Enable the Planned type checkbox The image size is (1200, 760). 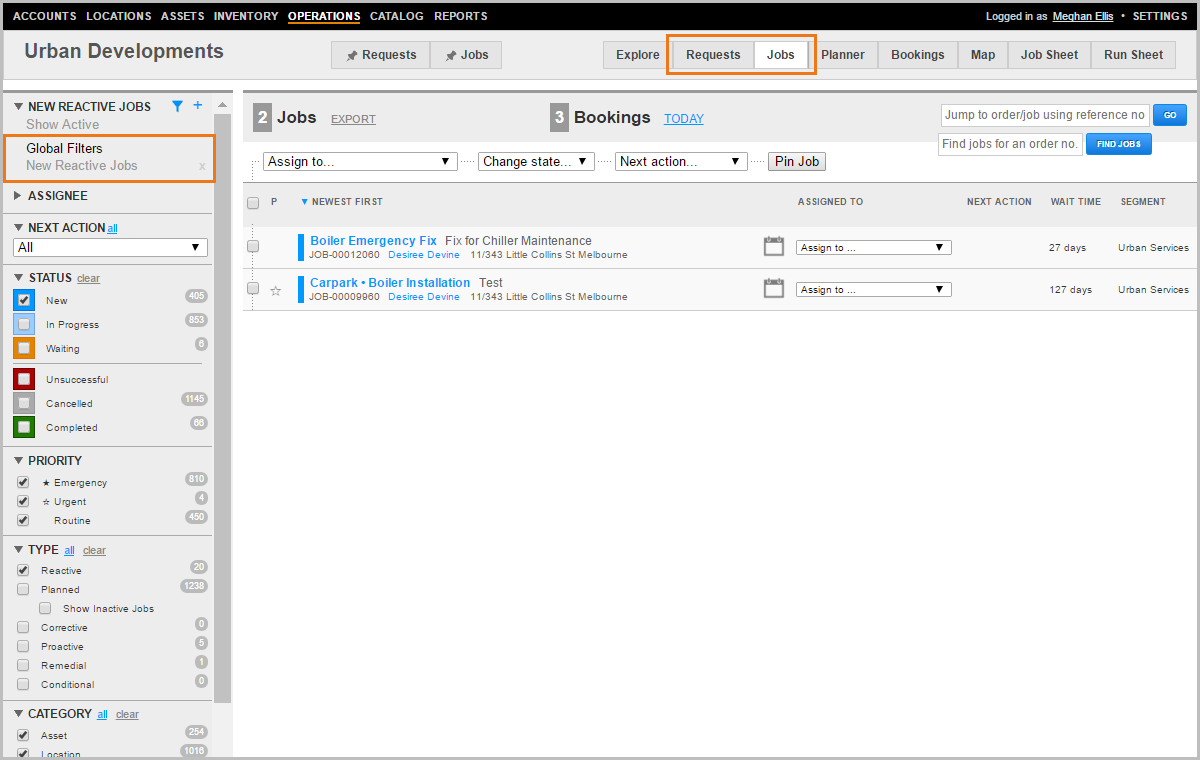23,589
